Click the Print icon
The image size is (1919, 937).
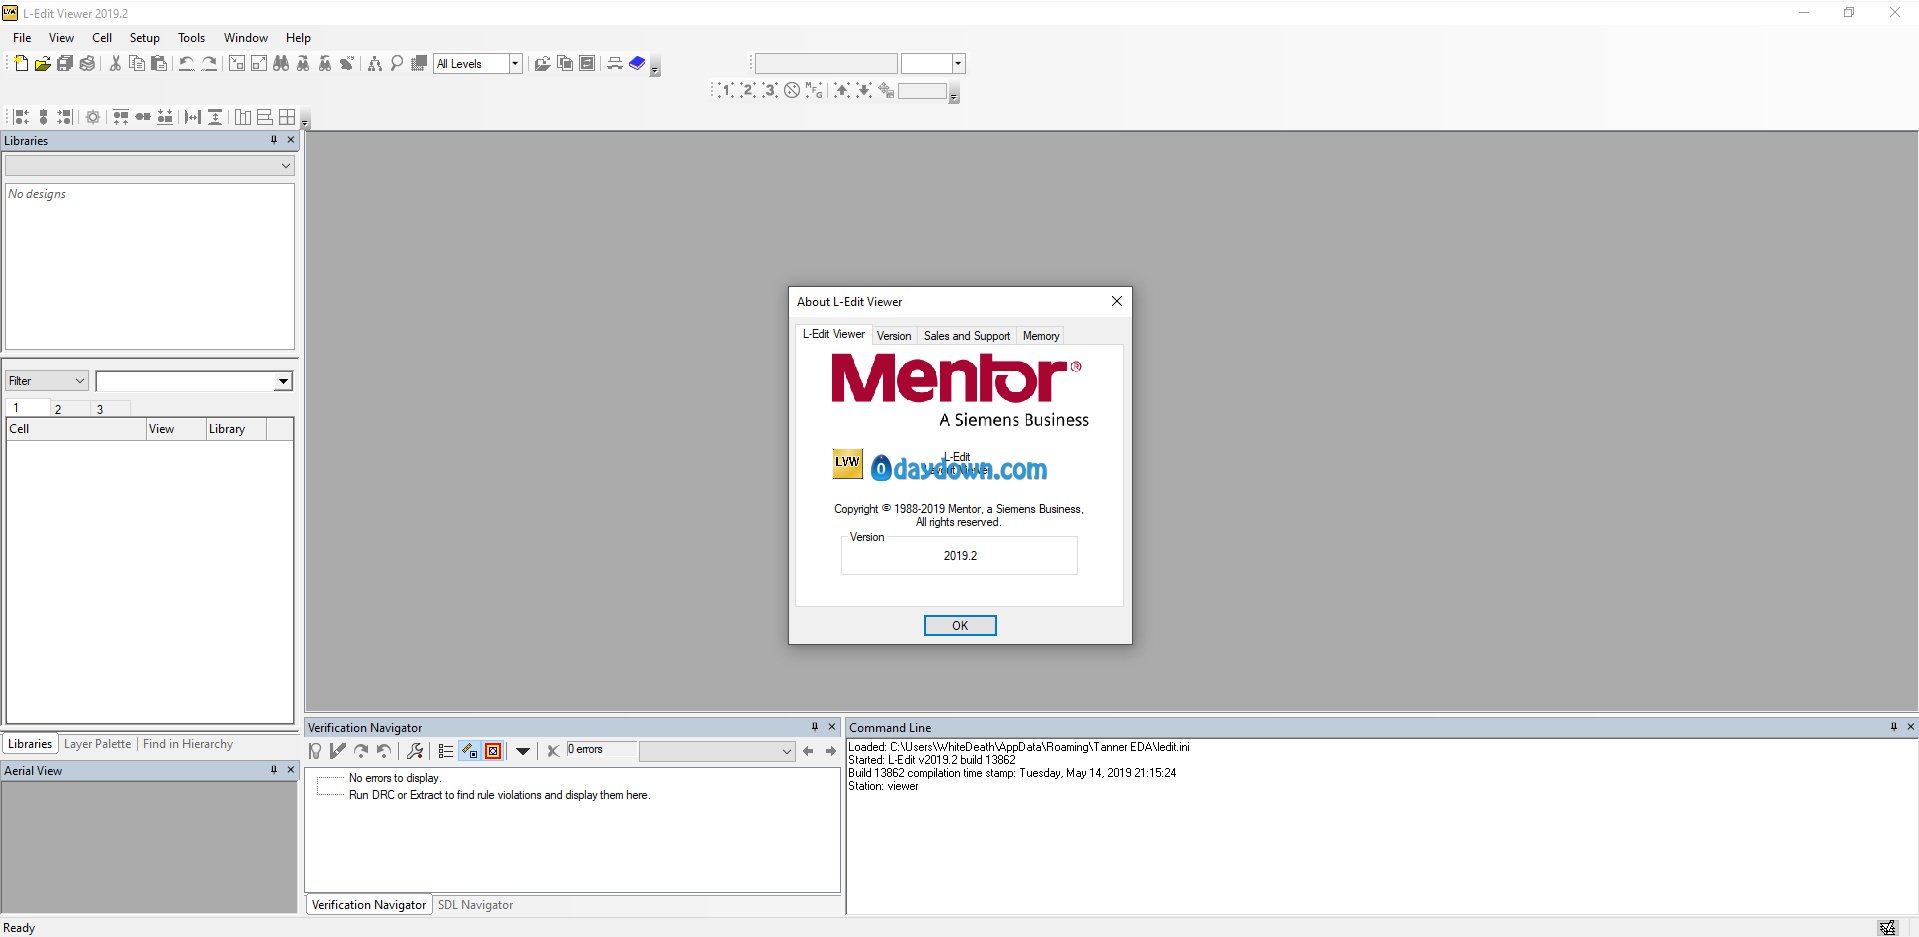(87, 63)
